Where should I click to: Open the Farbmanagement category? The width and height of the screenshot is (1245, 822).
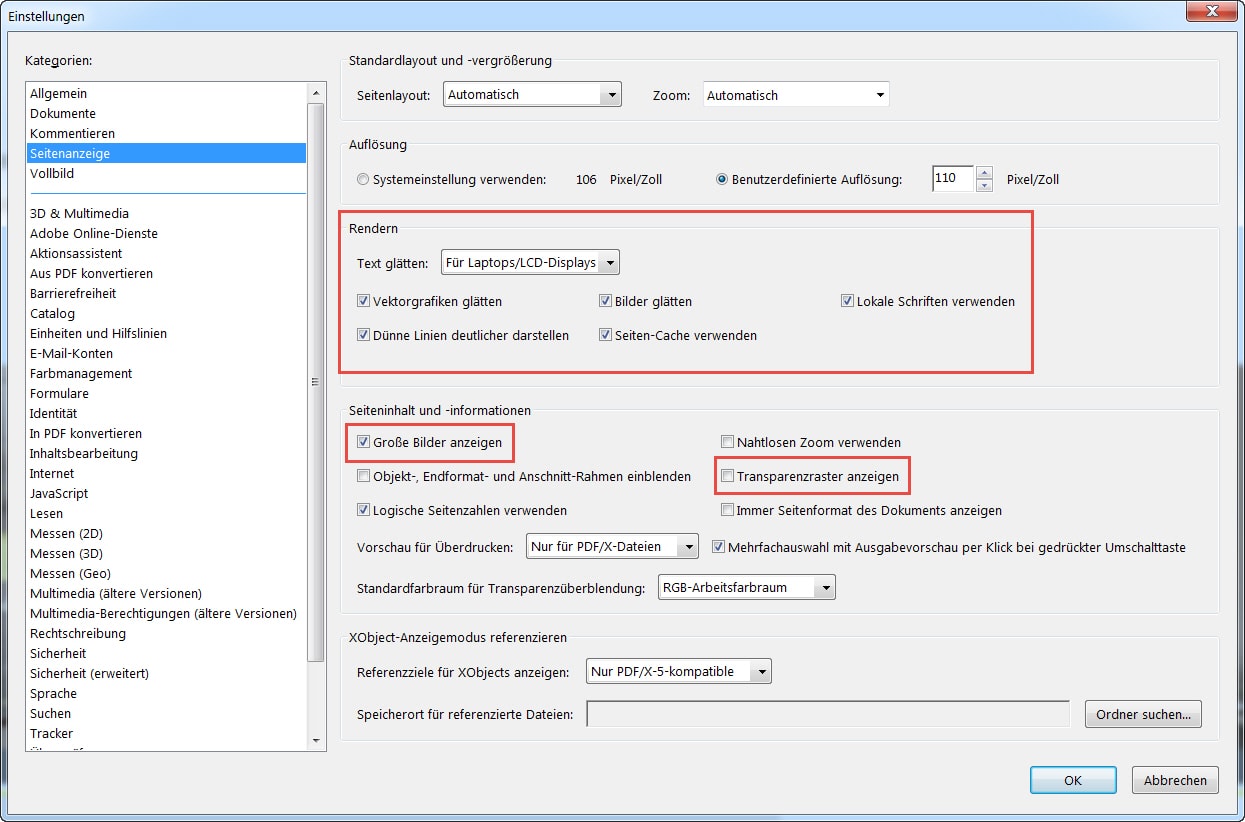(81, 373)
